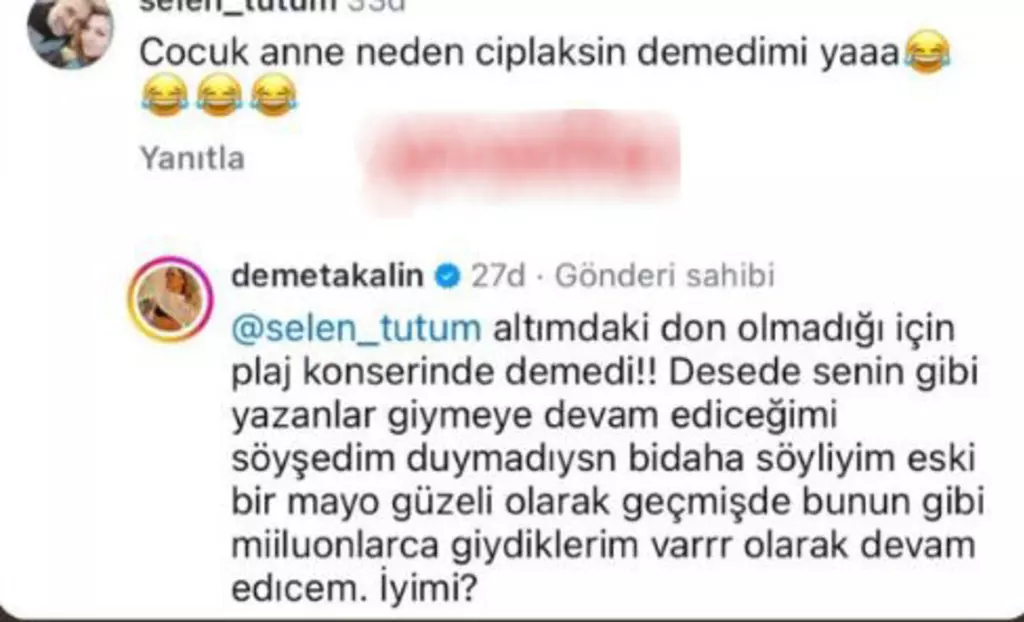Screen dimensions: 1024x622
Task: Tap Yanıtla to reply to the comment
Action: point(193,159)
